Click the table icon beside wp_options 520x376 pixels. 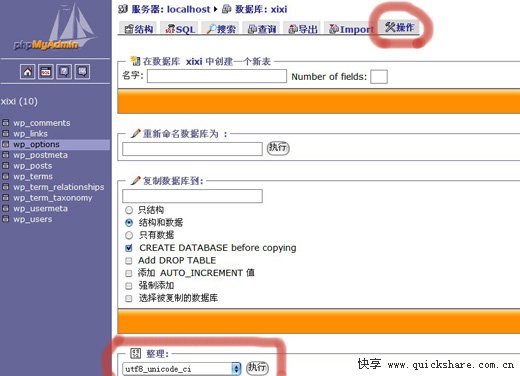pos(5,144)
